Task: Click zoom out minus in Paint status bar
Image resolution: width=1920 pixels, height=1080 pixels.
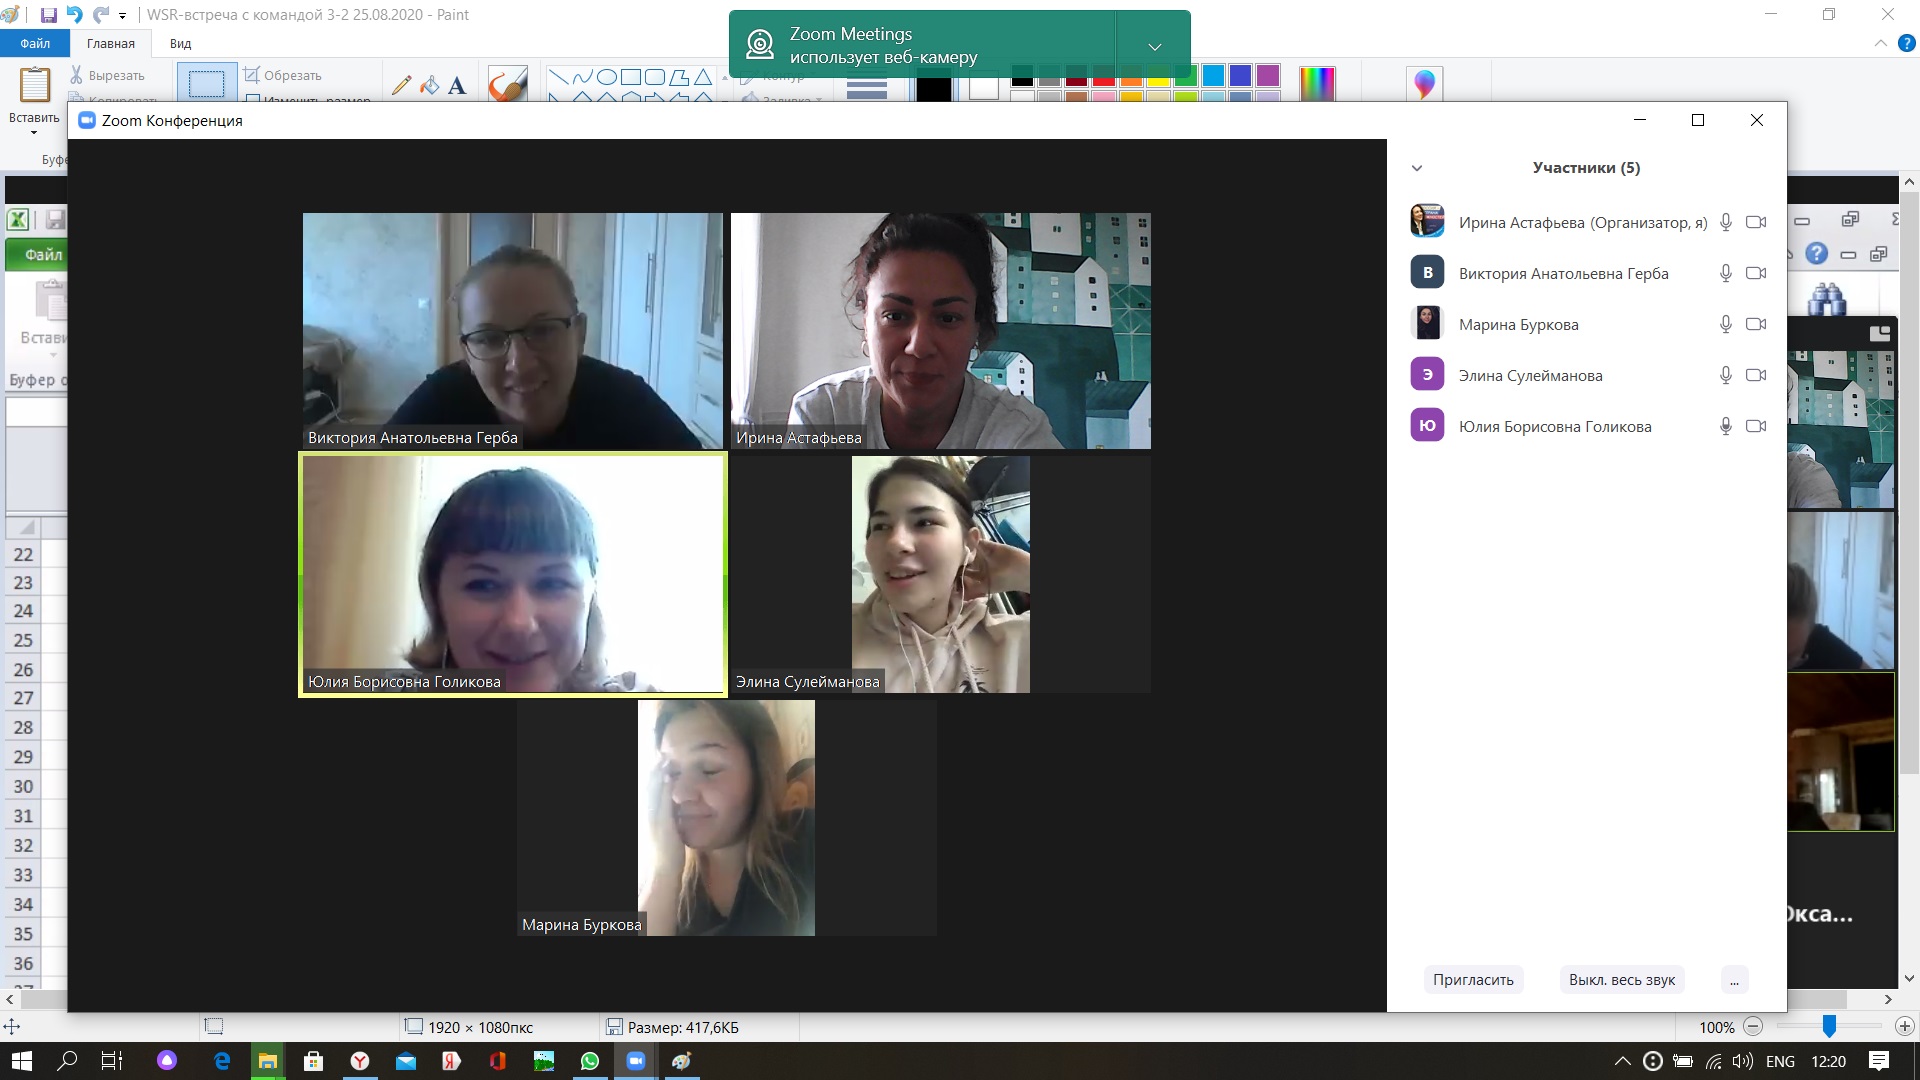Action: click(1752, 1026)
